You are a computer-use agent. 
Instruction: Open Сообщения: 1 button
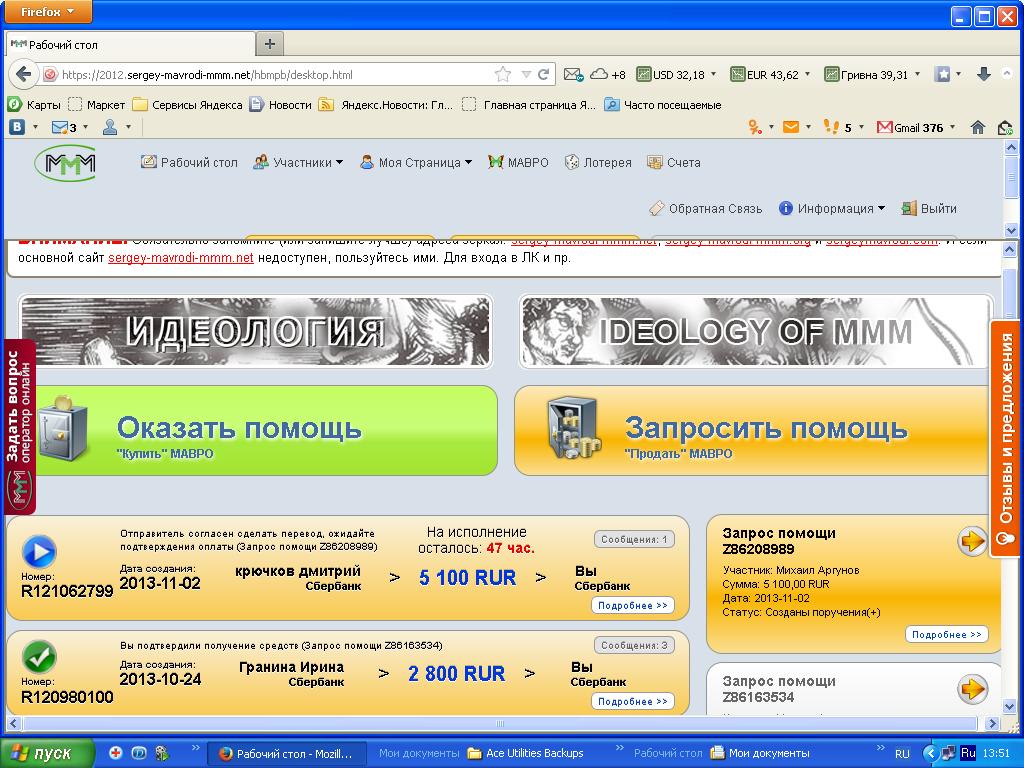[633, 539]
